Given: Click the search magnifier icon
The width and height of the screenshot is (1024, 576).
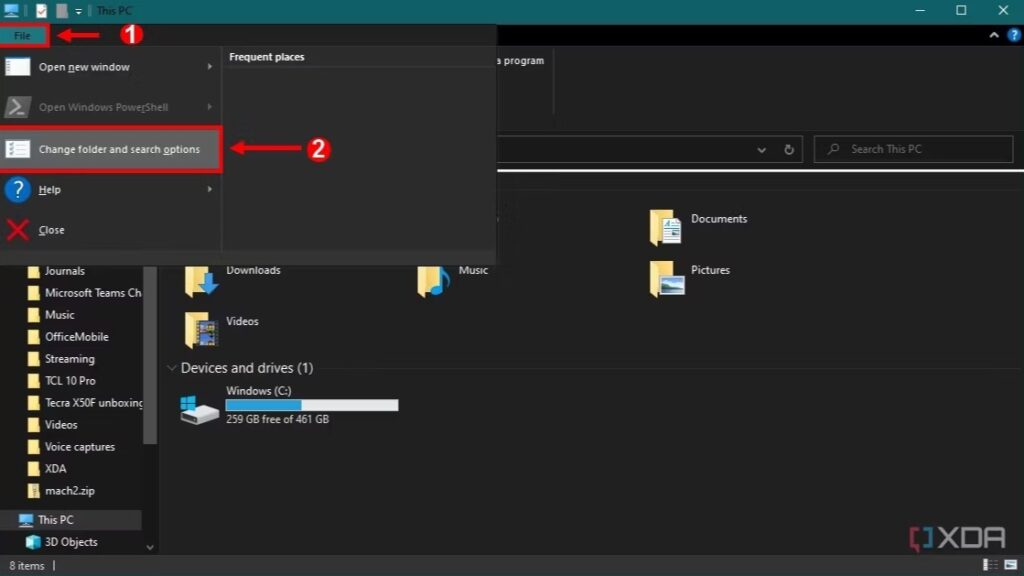Looking at the screenshot, I should [833, 150].
